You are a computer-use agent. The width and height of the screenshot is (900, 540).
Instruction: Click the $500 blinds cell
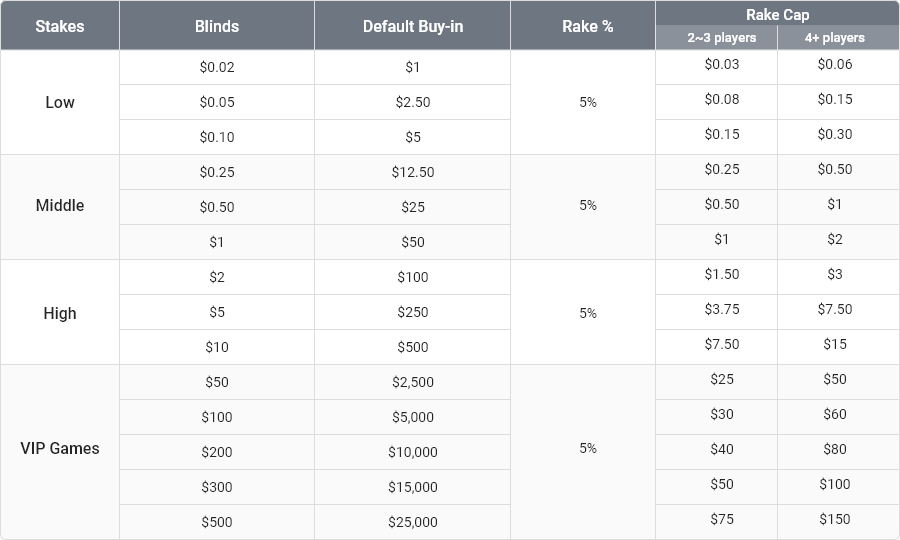[217, 522]
